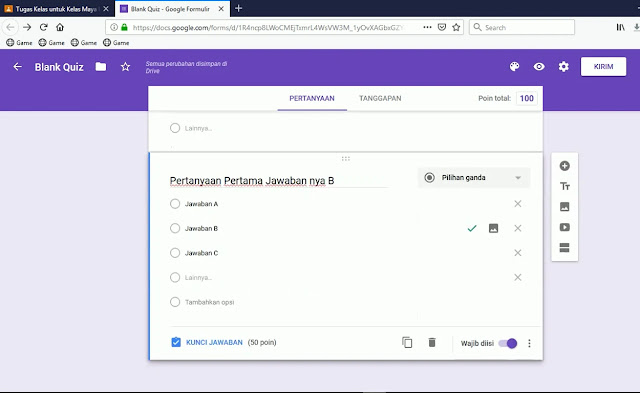
Task: Open a new browser tab
Action: coord(239,8)
